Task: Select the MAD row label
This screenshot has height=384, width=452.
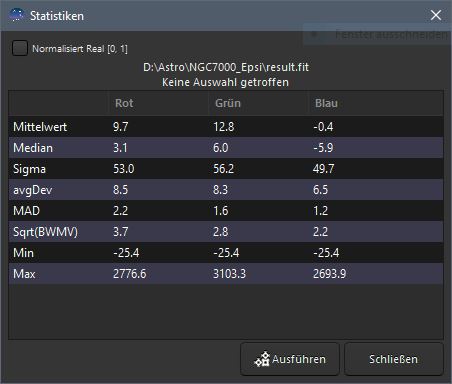Action: 26,211
